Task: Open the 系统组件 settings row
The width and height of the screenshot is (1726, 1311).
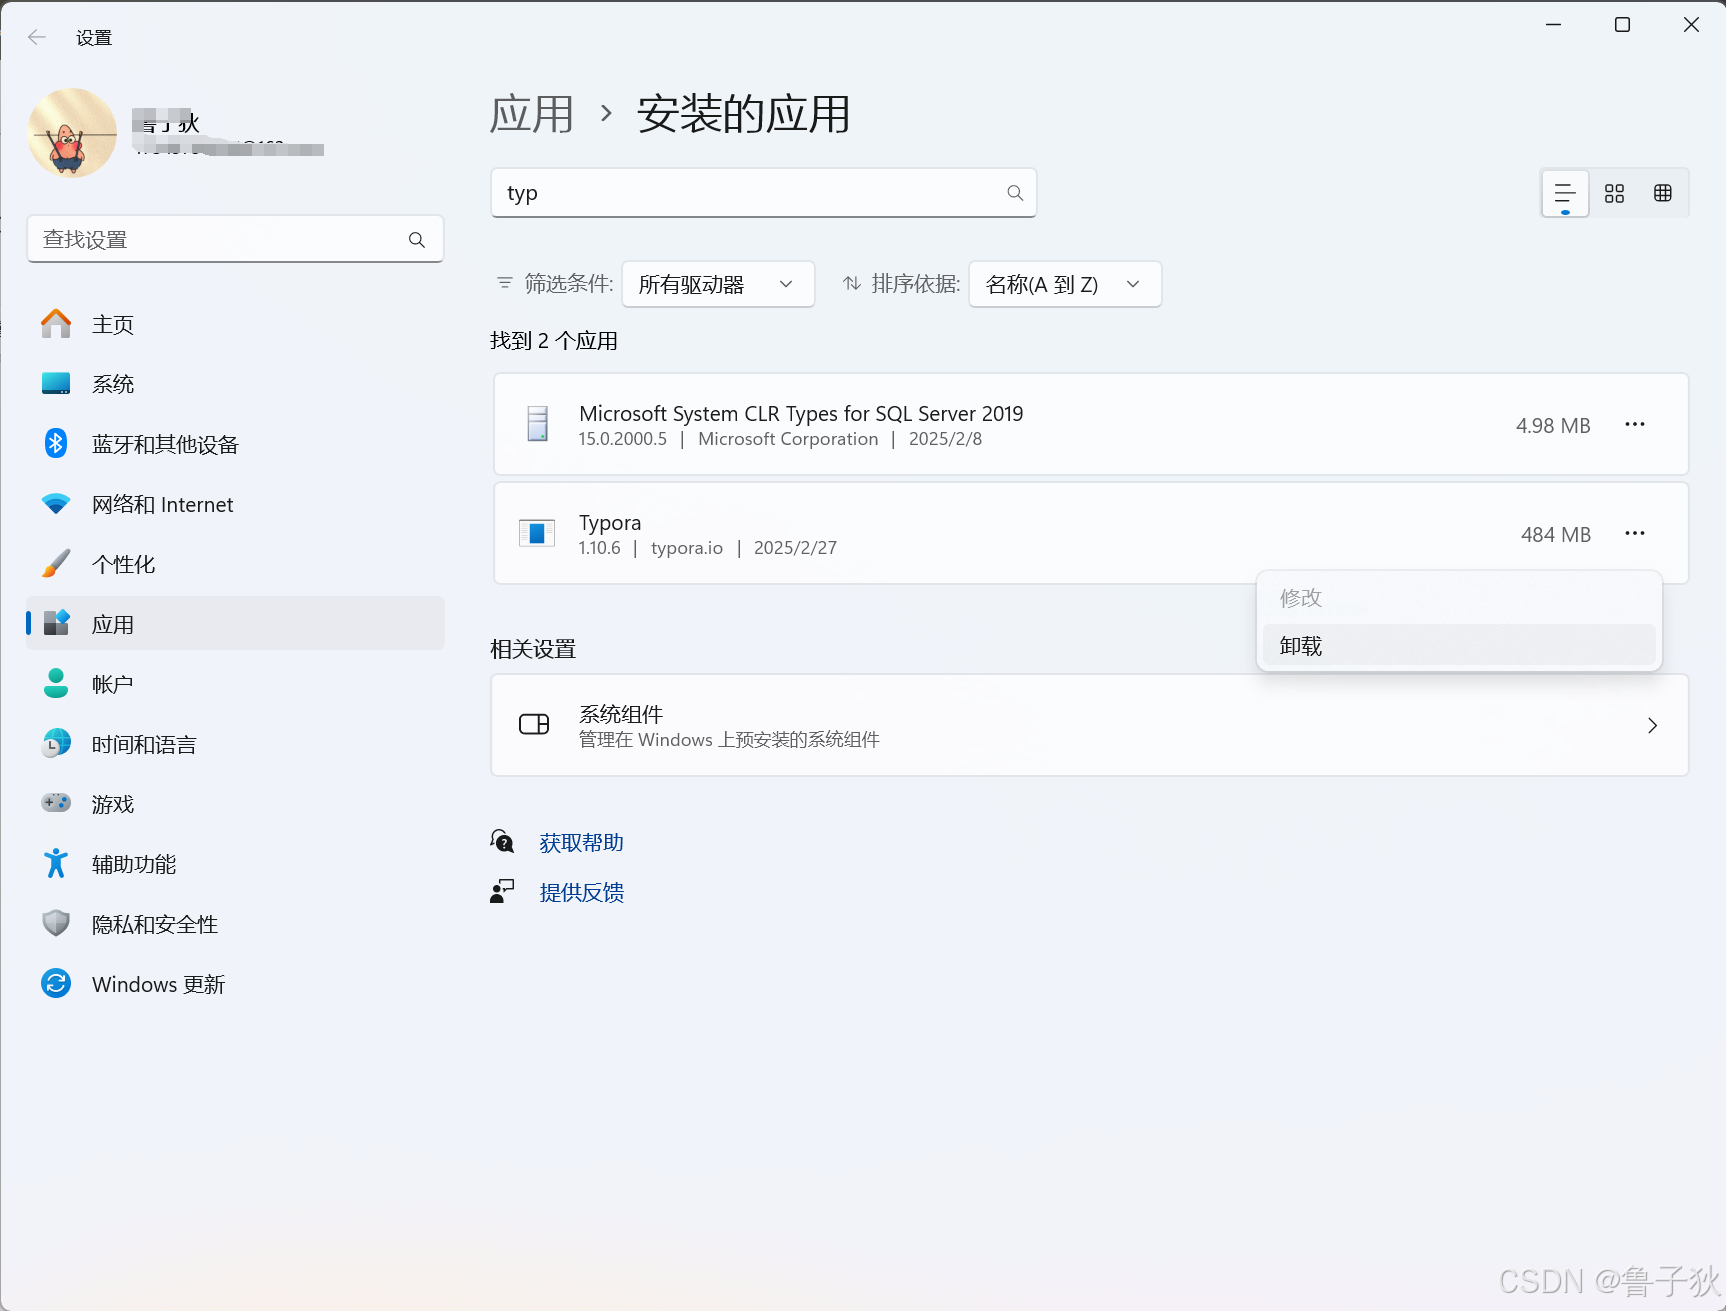Action: tap(1090, 725)
